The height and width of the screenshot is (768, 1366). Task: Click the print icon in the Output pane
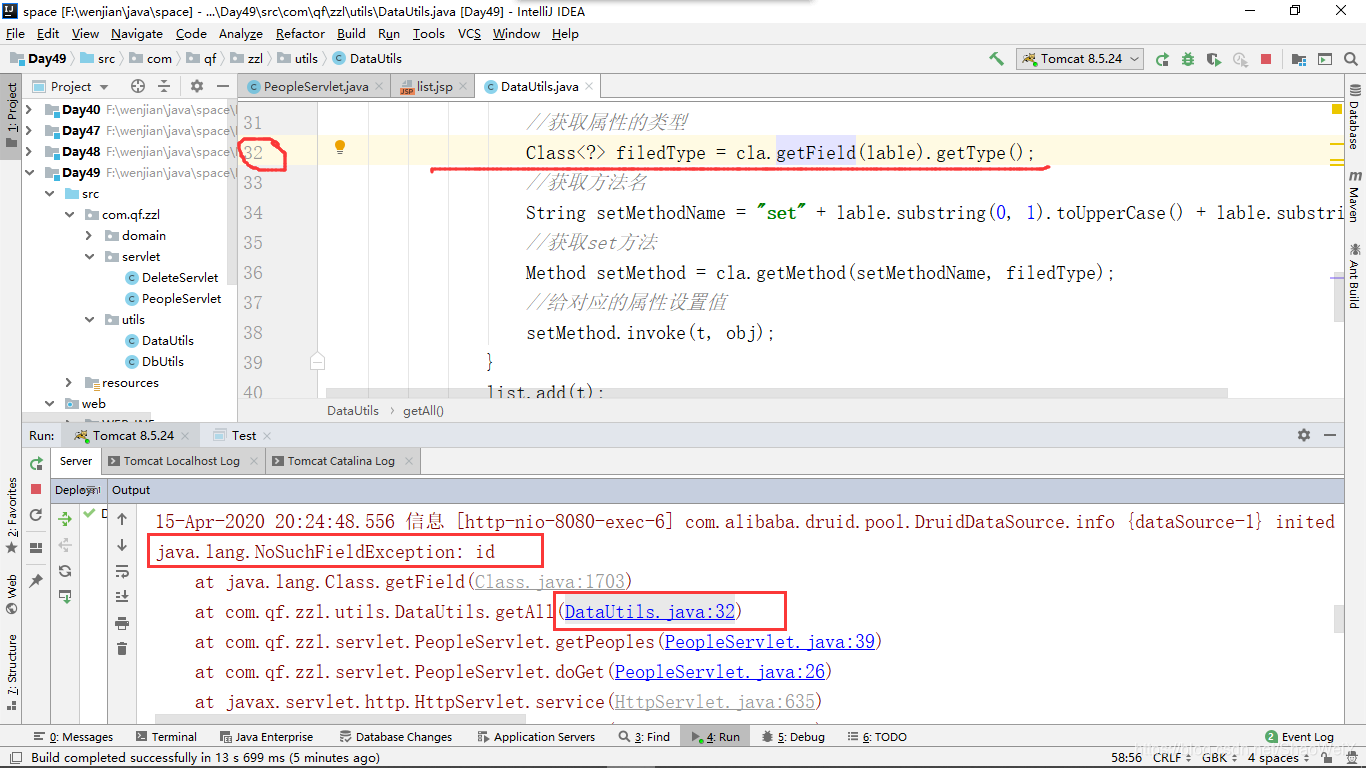click(122, 623)
